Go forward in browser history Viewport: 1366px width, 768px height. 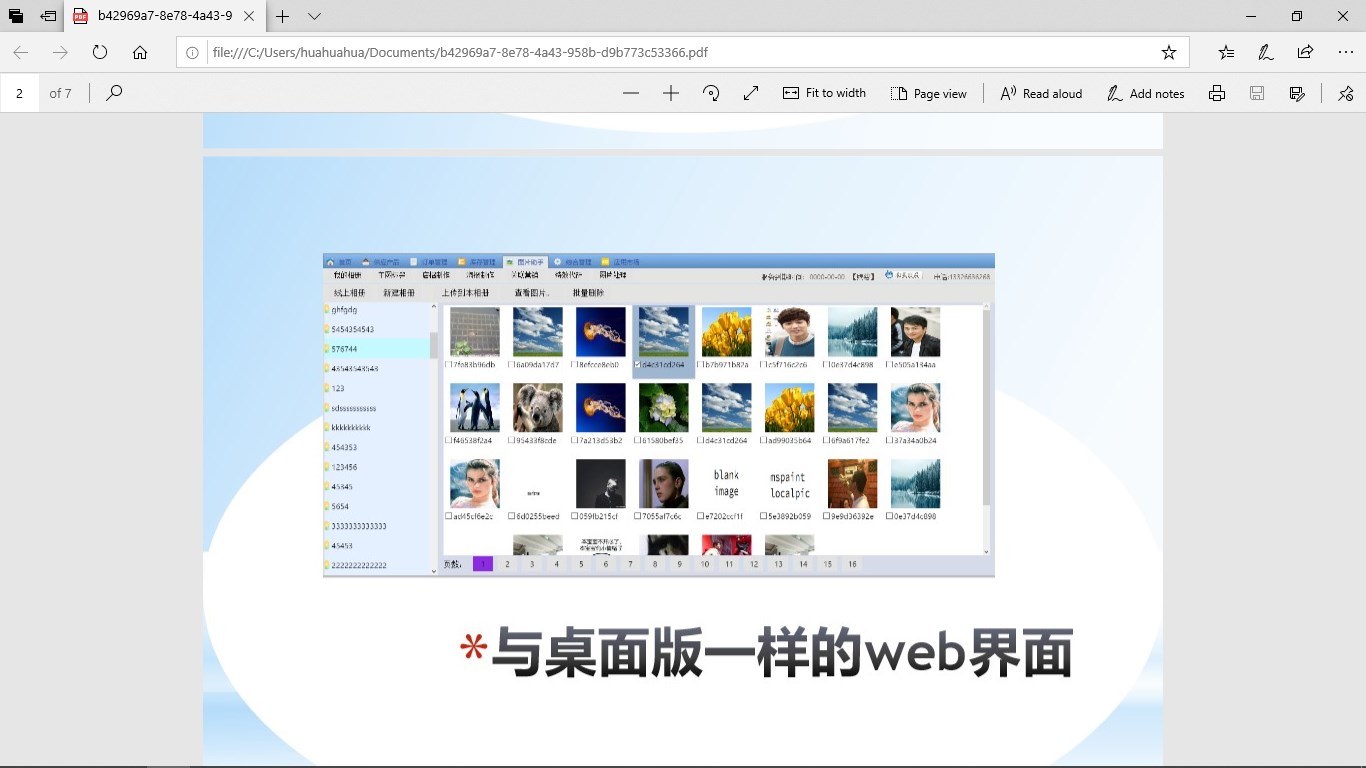[60, 52]
